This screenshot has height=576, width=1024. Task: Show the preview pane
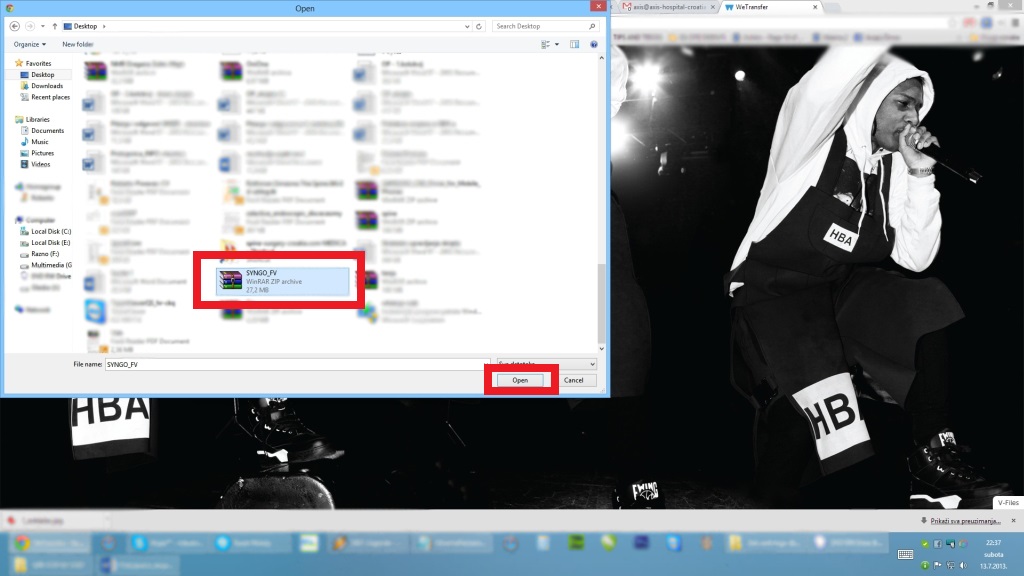tap(574, 44)
